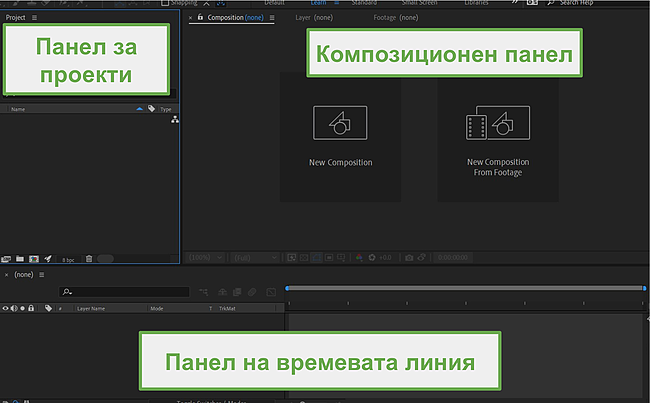The image size is (650, 403).
Task: Click the T column header in timeline
Action: (x=210, y=308)
